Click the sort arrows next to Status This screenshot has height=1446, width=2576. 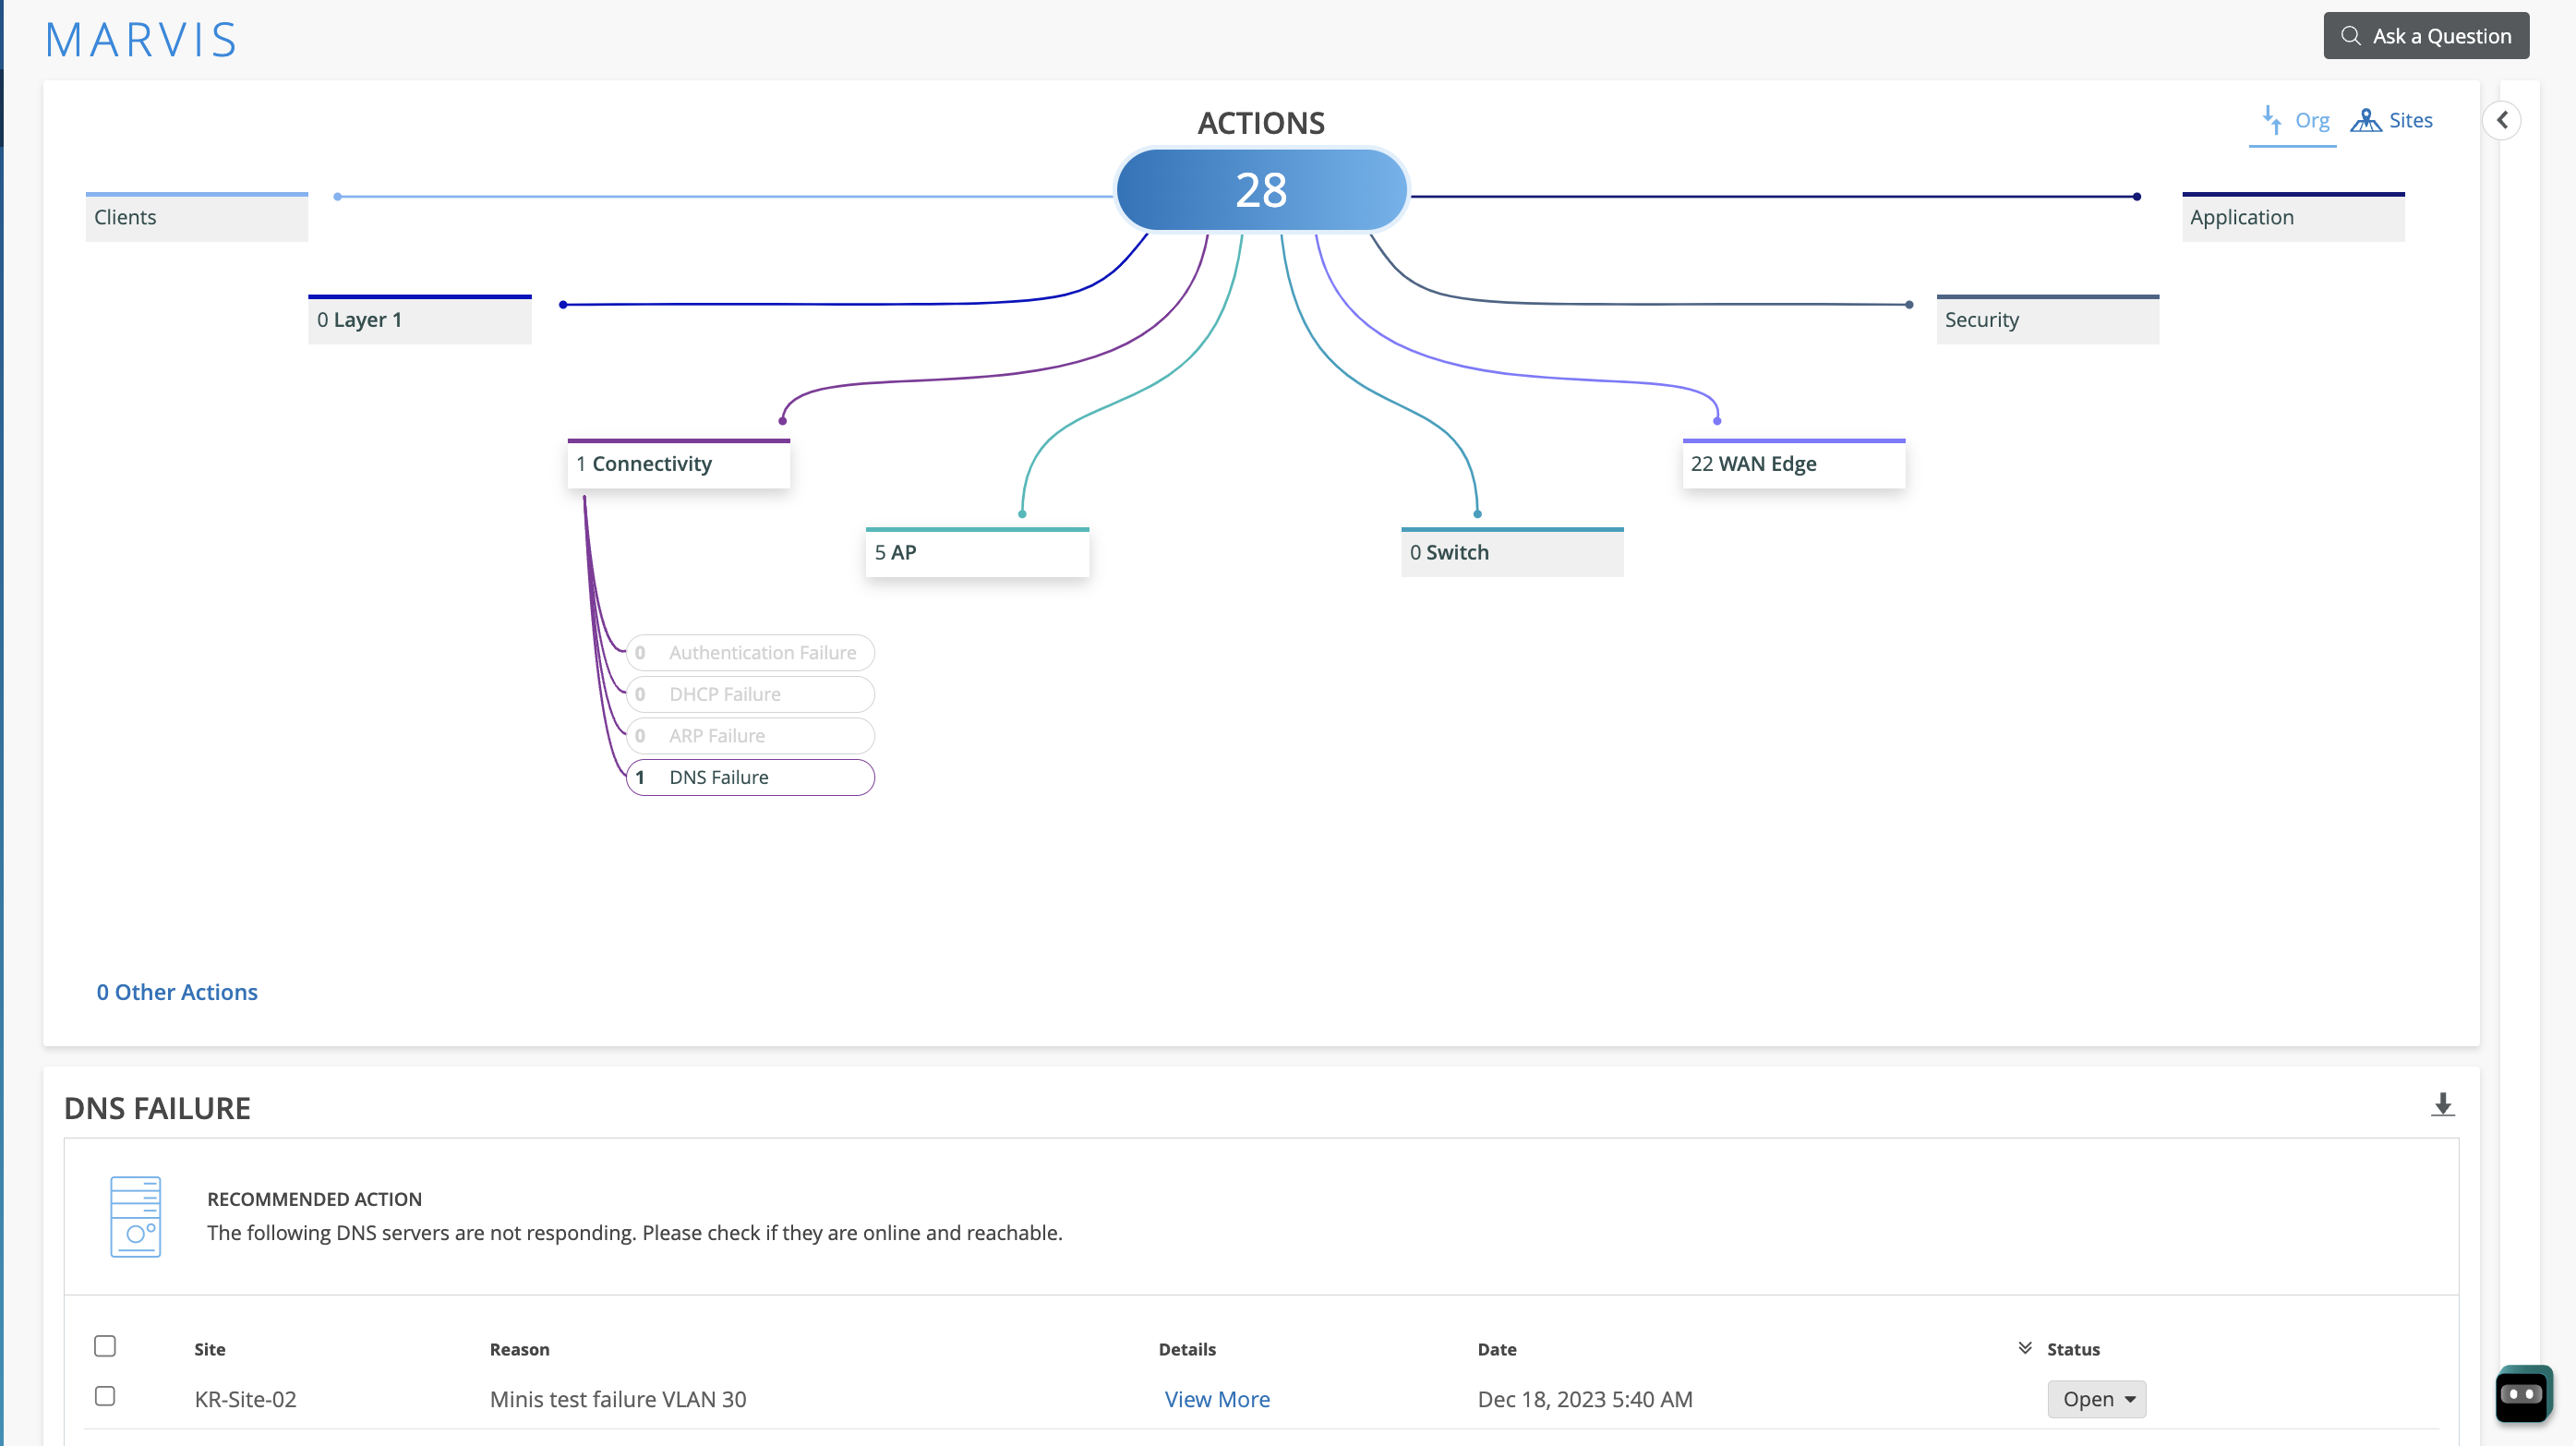click(2025, 1348)
